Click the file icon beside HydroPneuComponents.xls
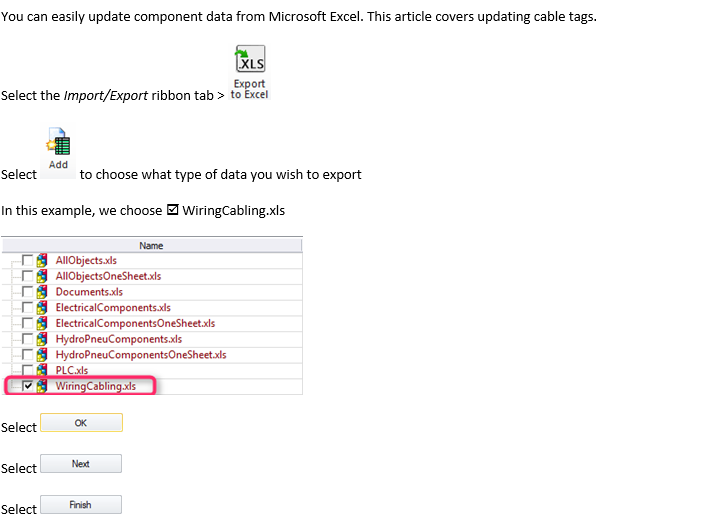720x528 pixels. pos(42,339)
